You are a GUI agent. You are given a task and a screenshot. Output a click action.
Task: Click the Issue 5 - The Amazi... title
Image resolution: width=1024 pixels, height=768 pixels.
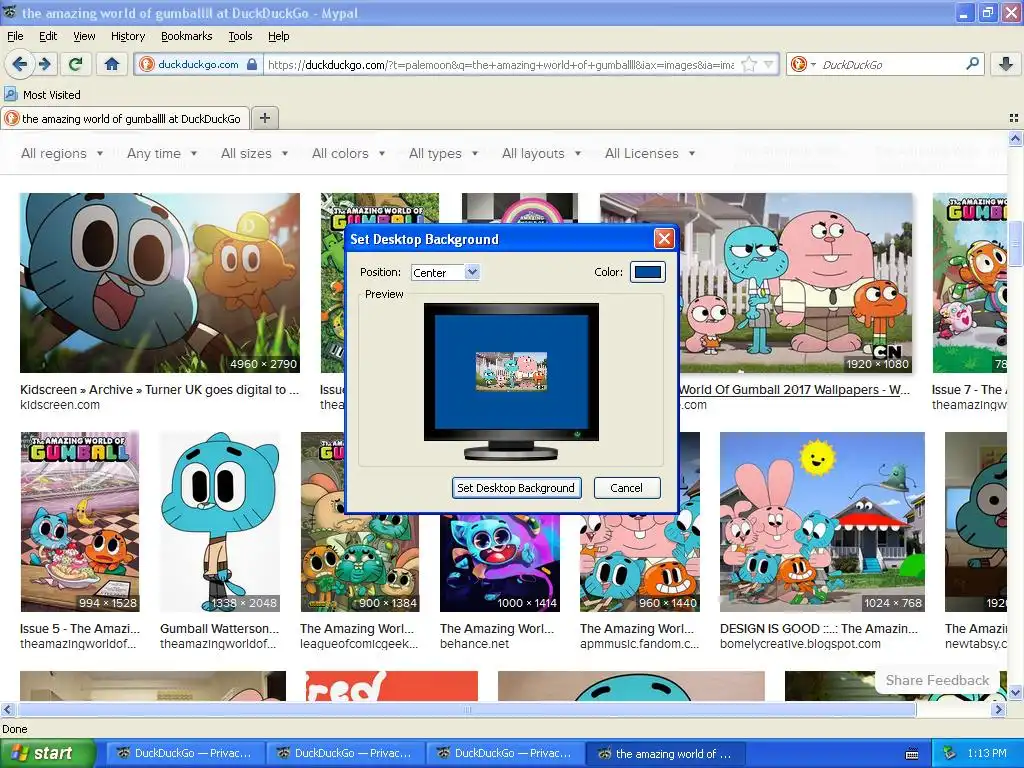[x=80, y=629]
